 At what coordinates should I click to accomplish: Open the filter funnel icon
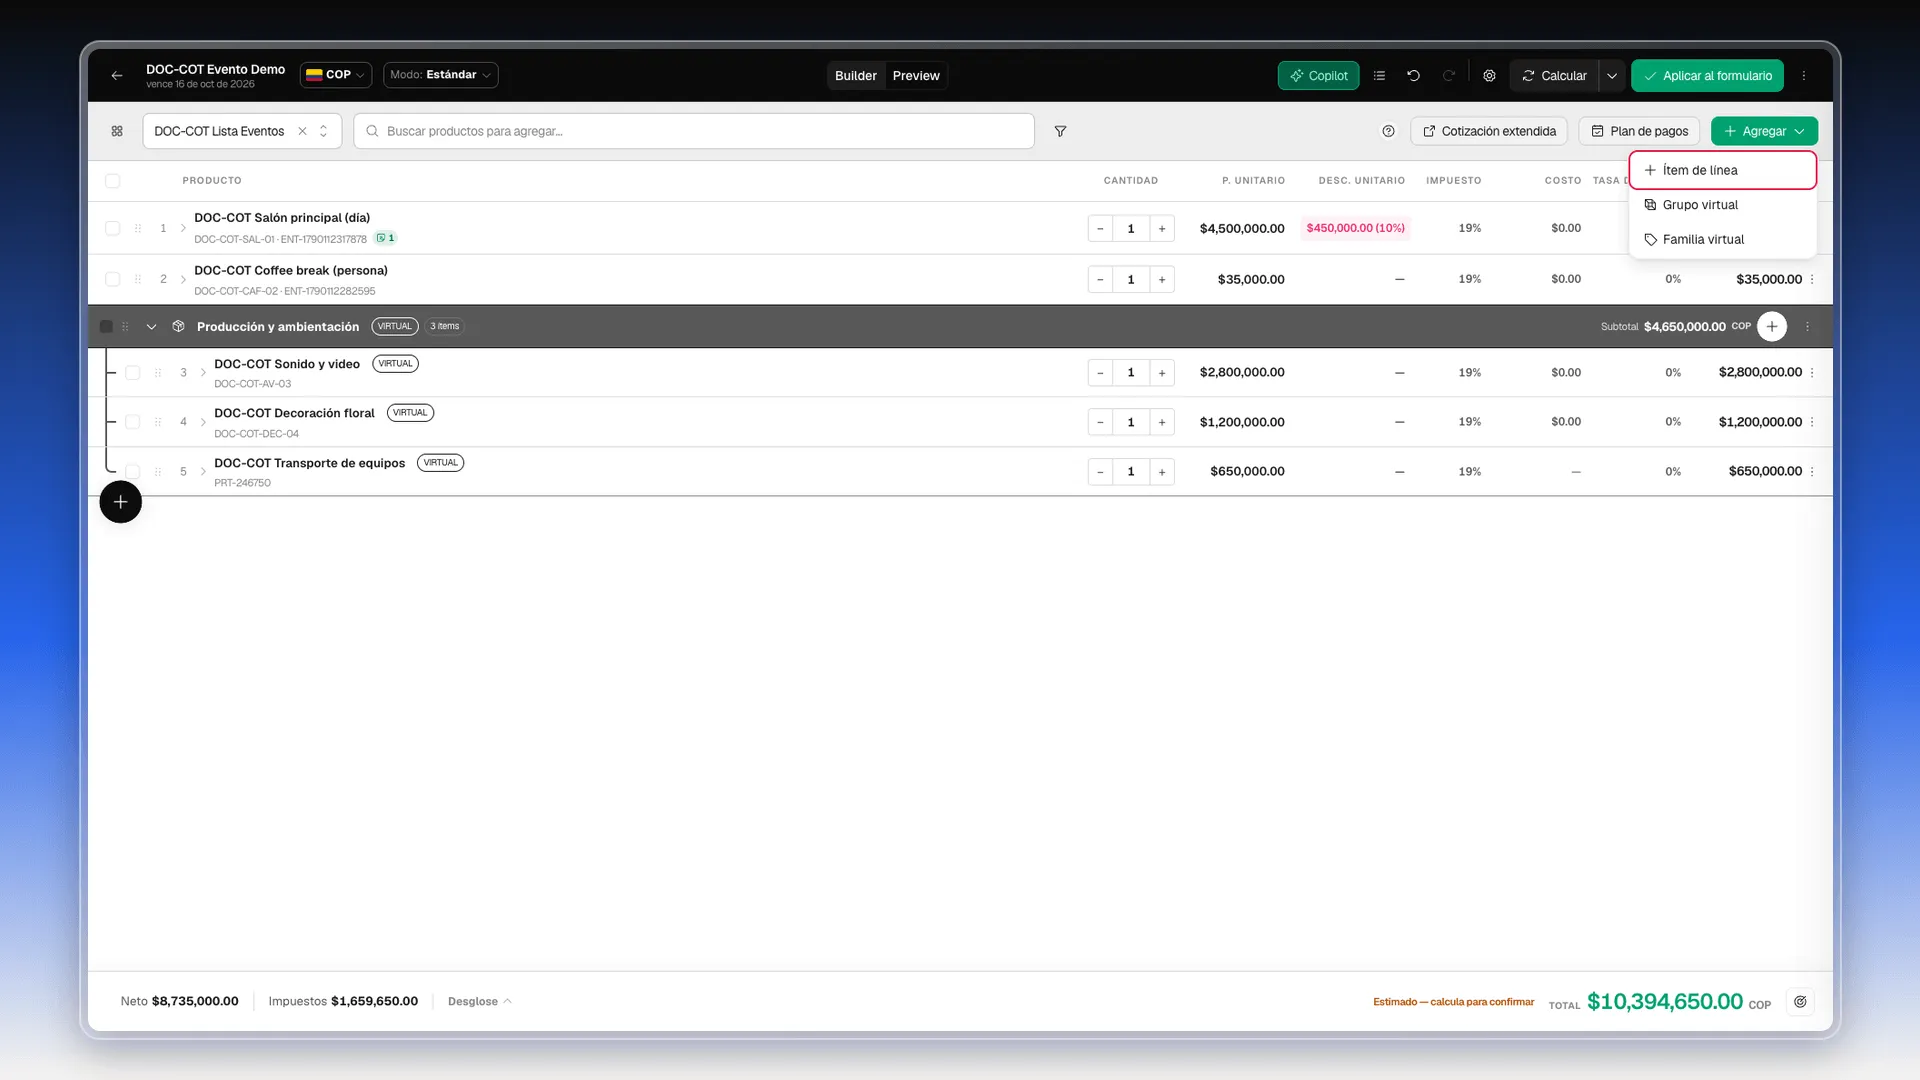(1060, 131)
